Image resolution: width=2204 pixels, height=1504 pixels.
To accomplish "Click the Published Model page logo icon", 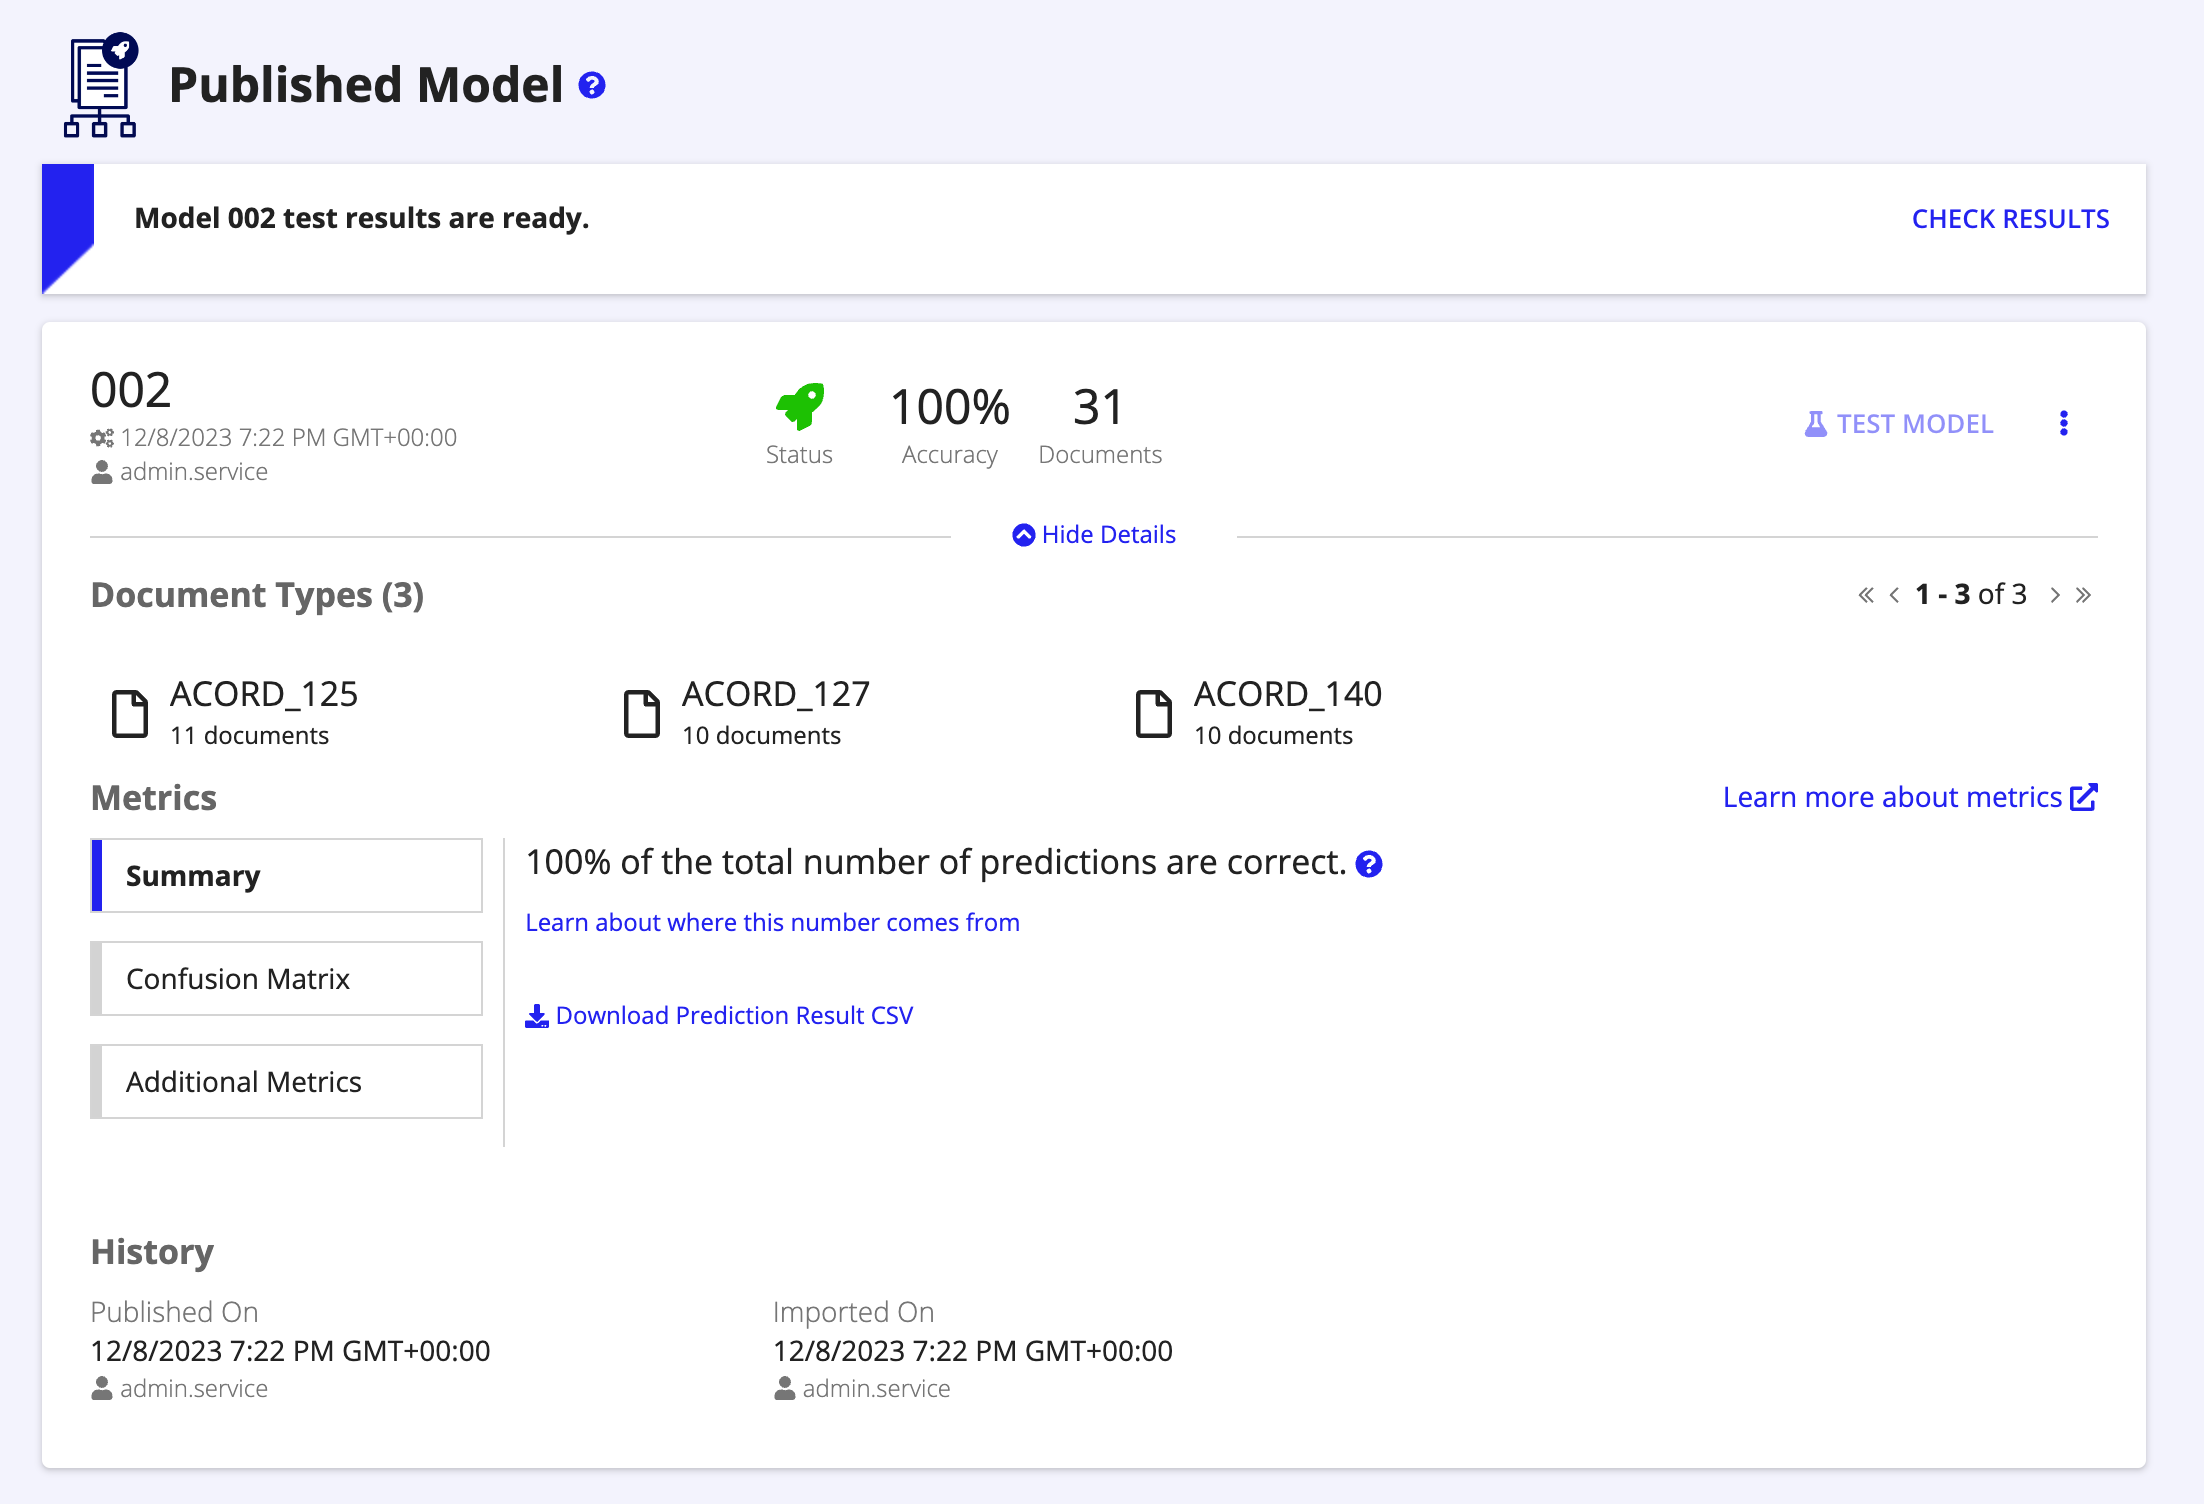I will (x=101, y=85).
